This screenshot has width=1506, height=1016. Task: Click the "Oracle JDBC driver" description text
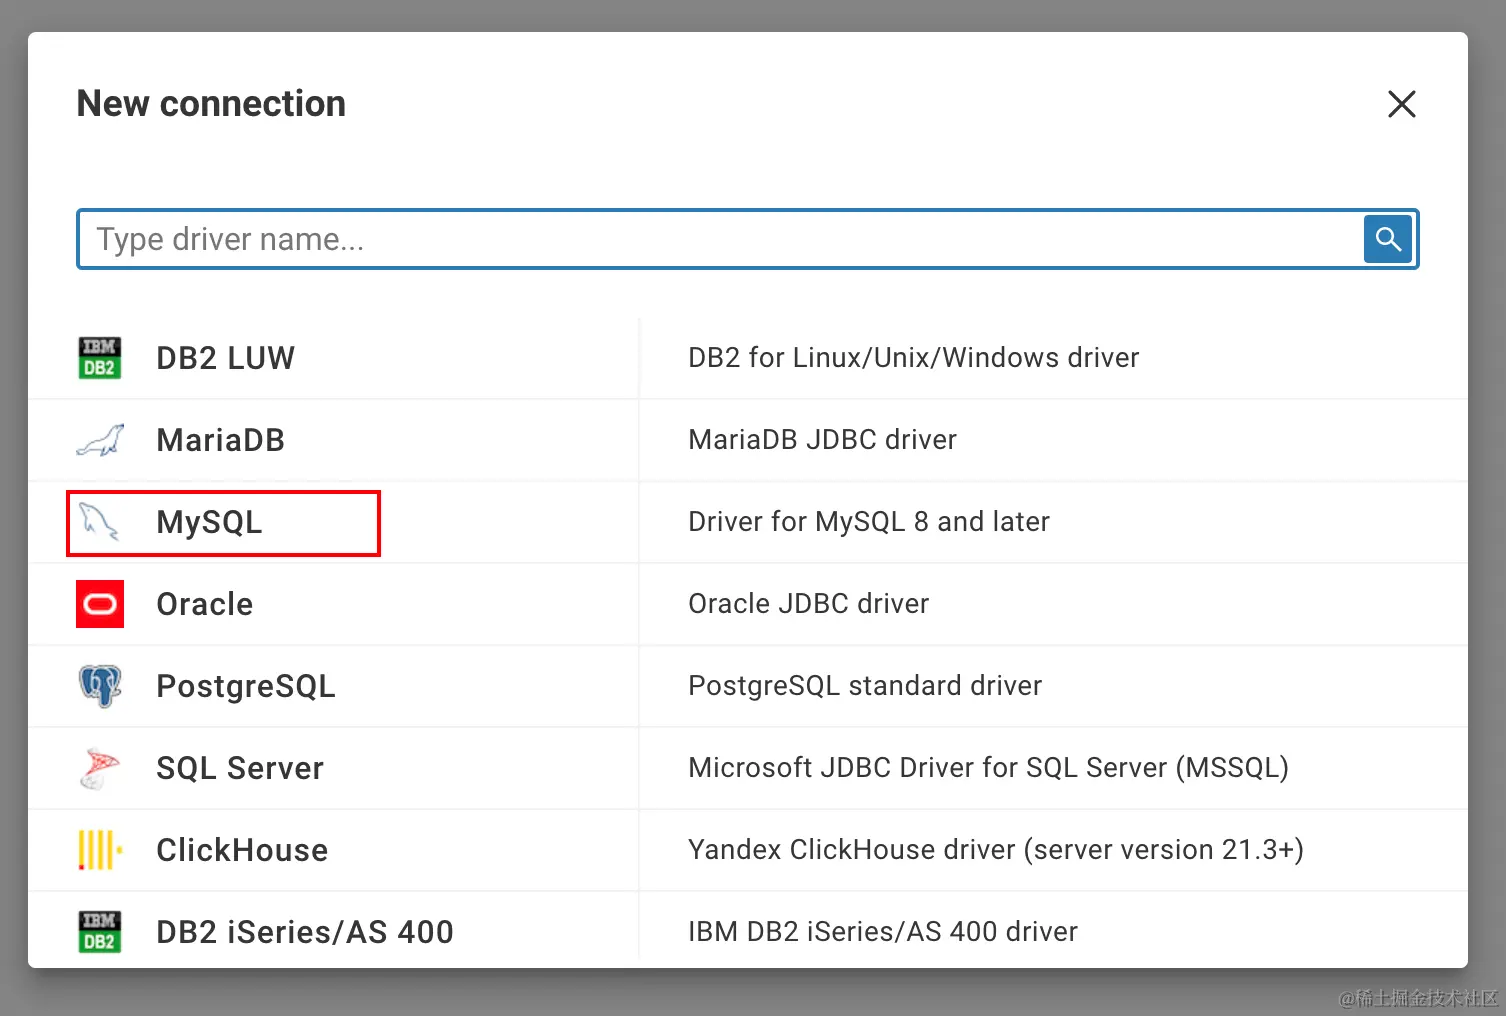pyautogui.click(x=808, y=604)
